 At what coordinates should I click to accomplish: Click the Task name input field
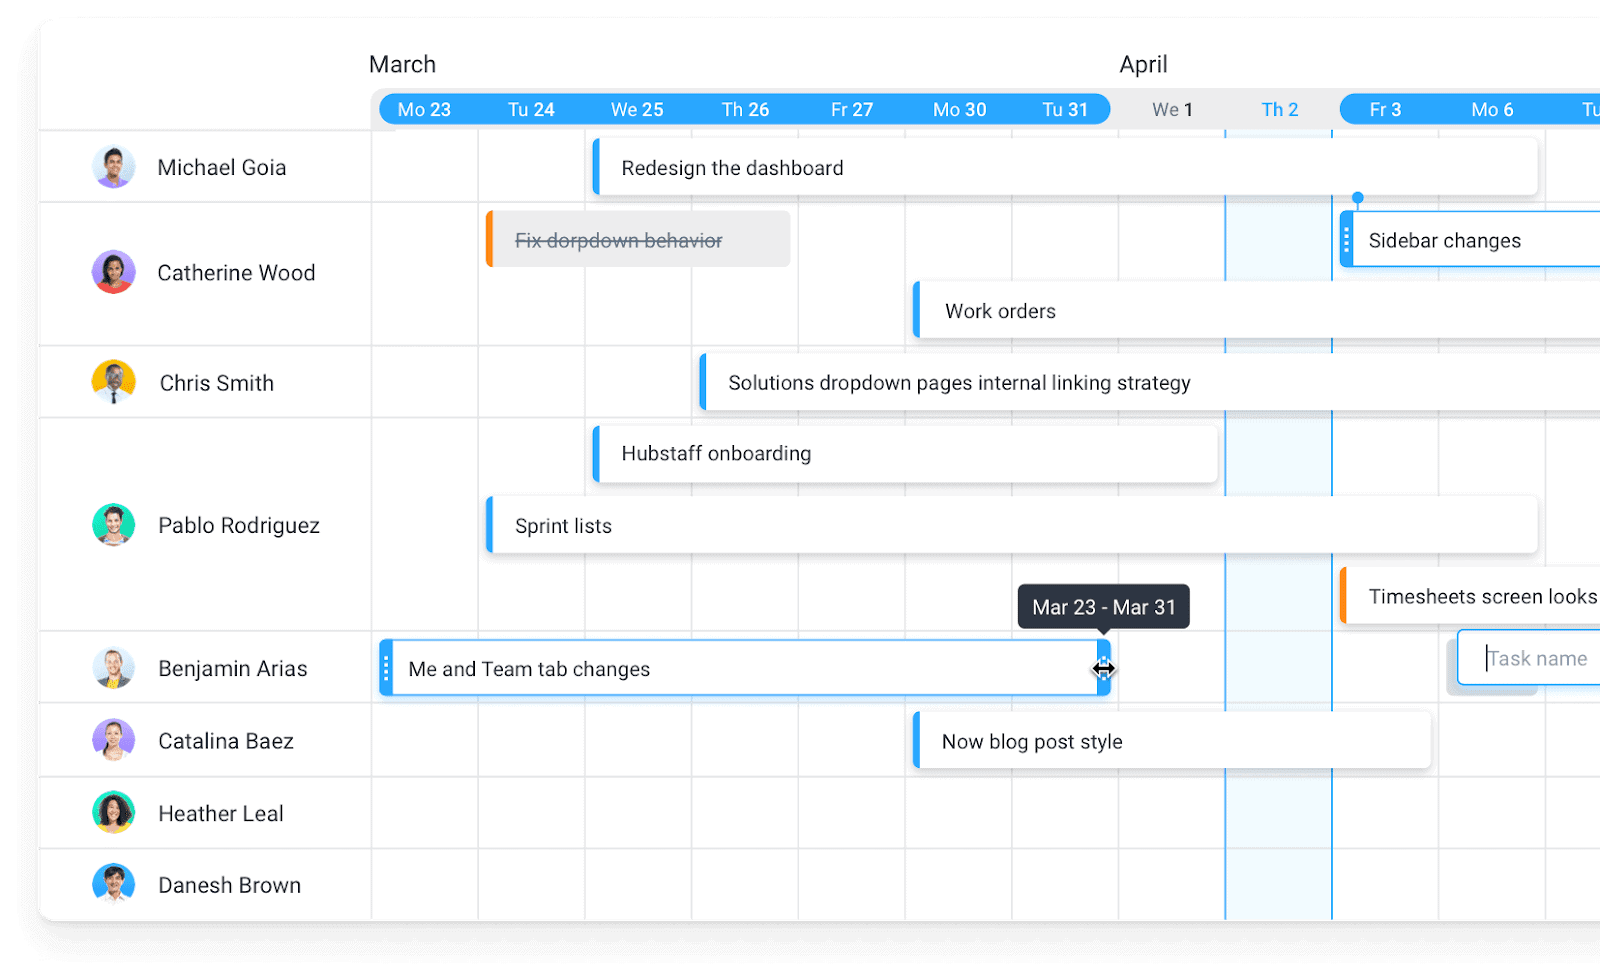pyautogui.click(x=1529, y=658)
